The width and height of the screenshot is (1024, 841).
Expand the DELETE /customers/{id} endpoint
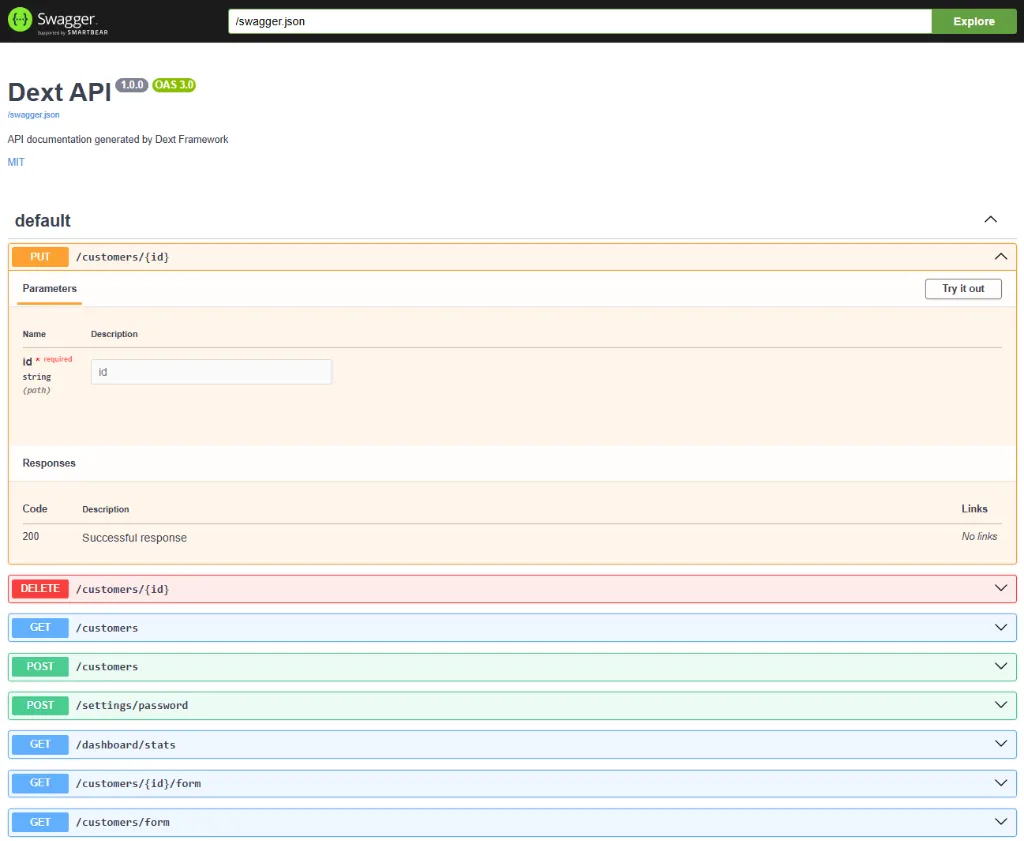coord(1001,588)
